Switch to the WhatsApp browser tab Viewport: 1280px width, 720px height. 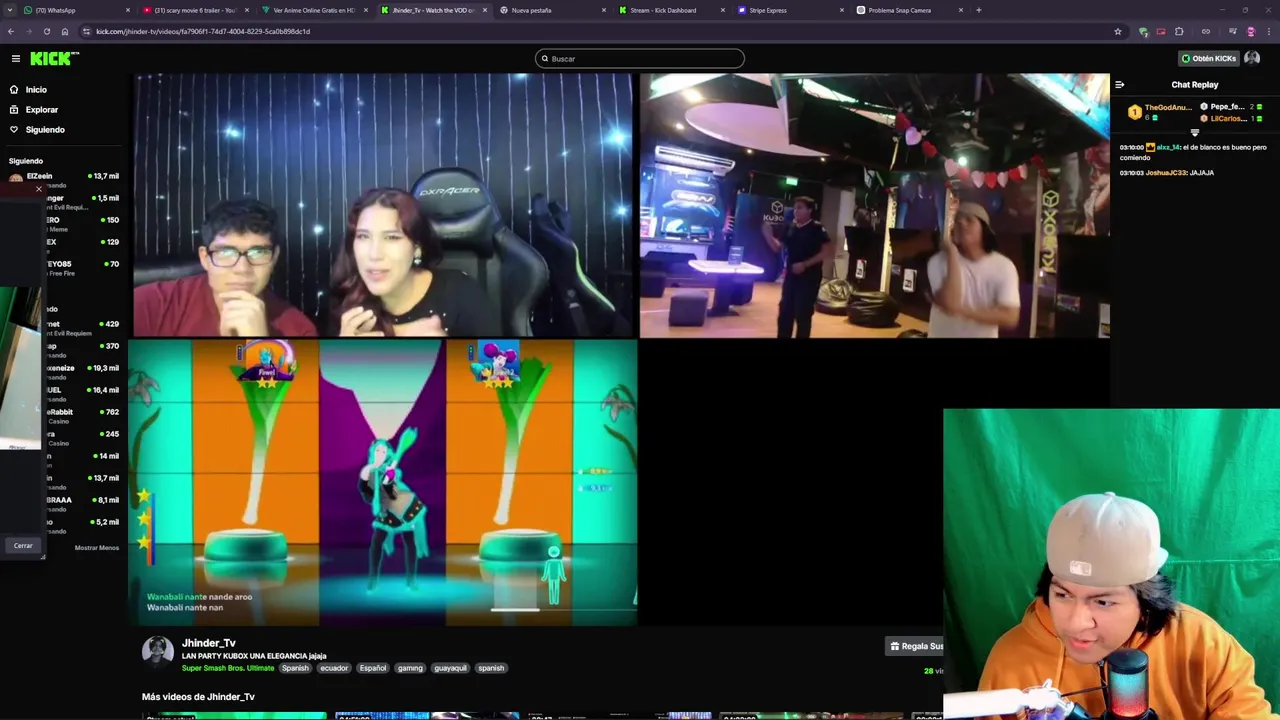tap(77, 10)
